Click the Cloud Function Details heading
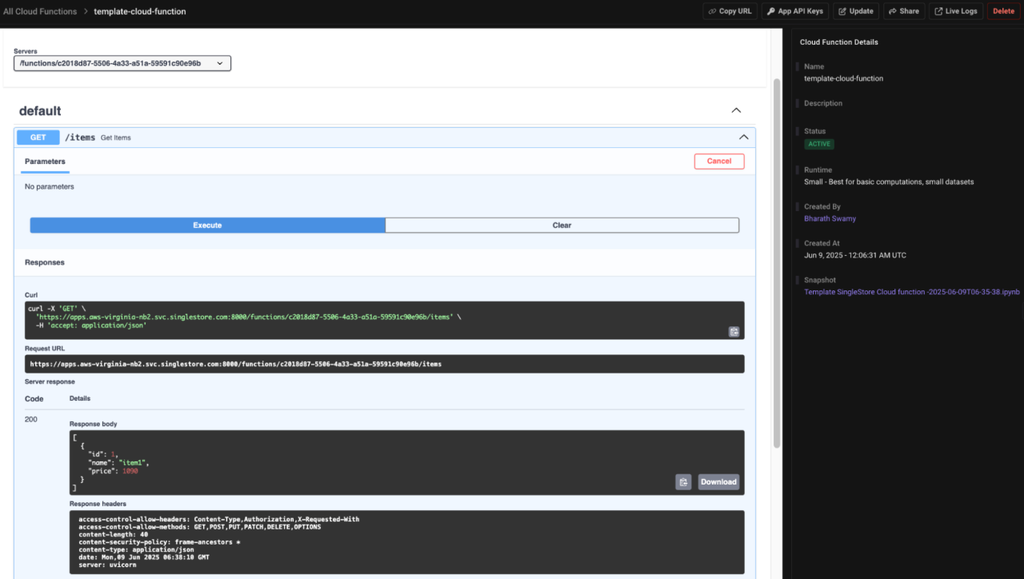 pos(839,42)
